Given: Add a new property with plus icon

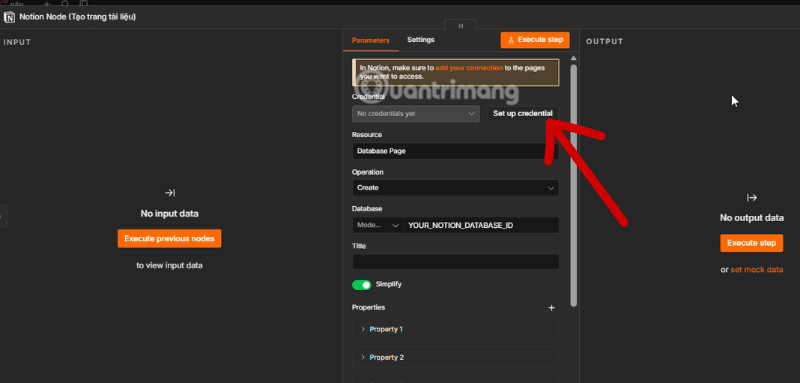Looking at the screenshot, I should (x=551, y=308).
